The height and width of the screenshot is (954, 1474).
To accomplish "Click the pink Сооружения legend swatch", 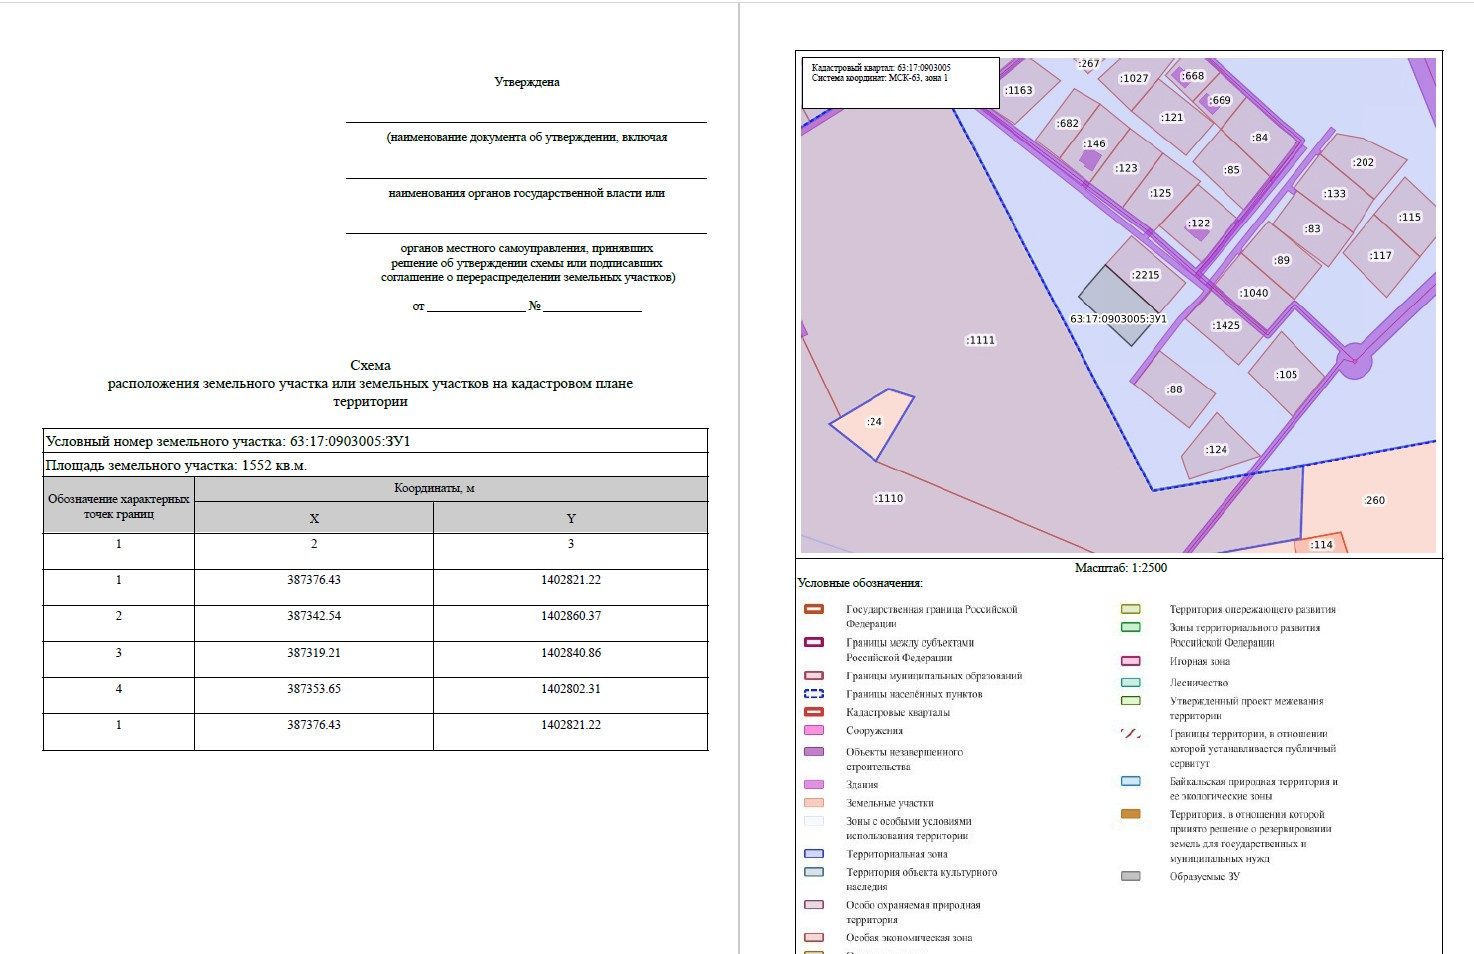I will (814, 730).
